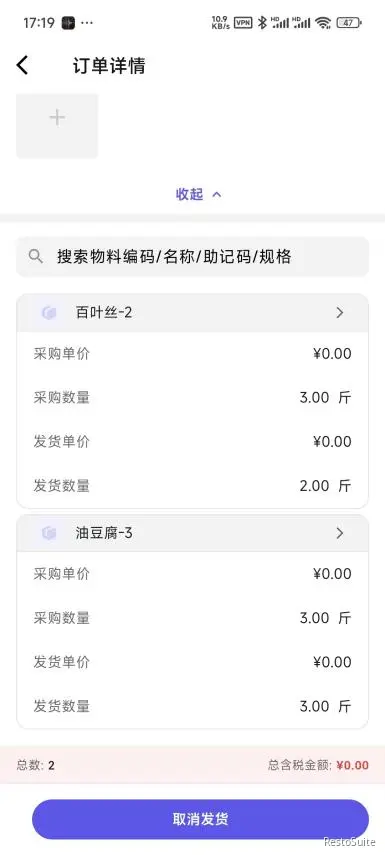Tap the back arrow icon

[x=21, y=66]
